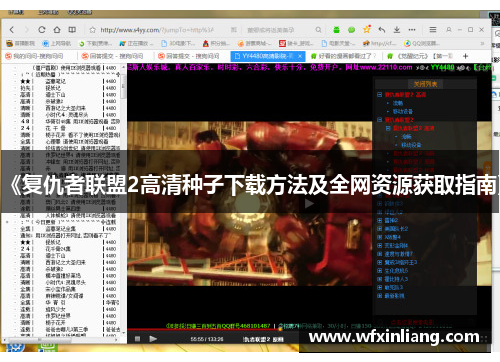
Task: Expand the 敢死队3 playlist node
Action: (379, 287)
